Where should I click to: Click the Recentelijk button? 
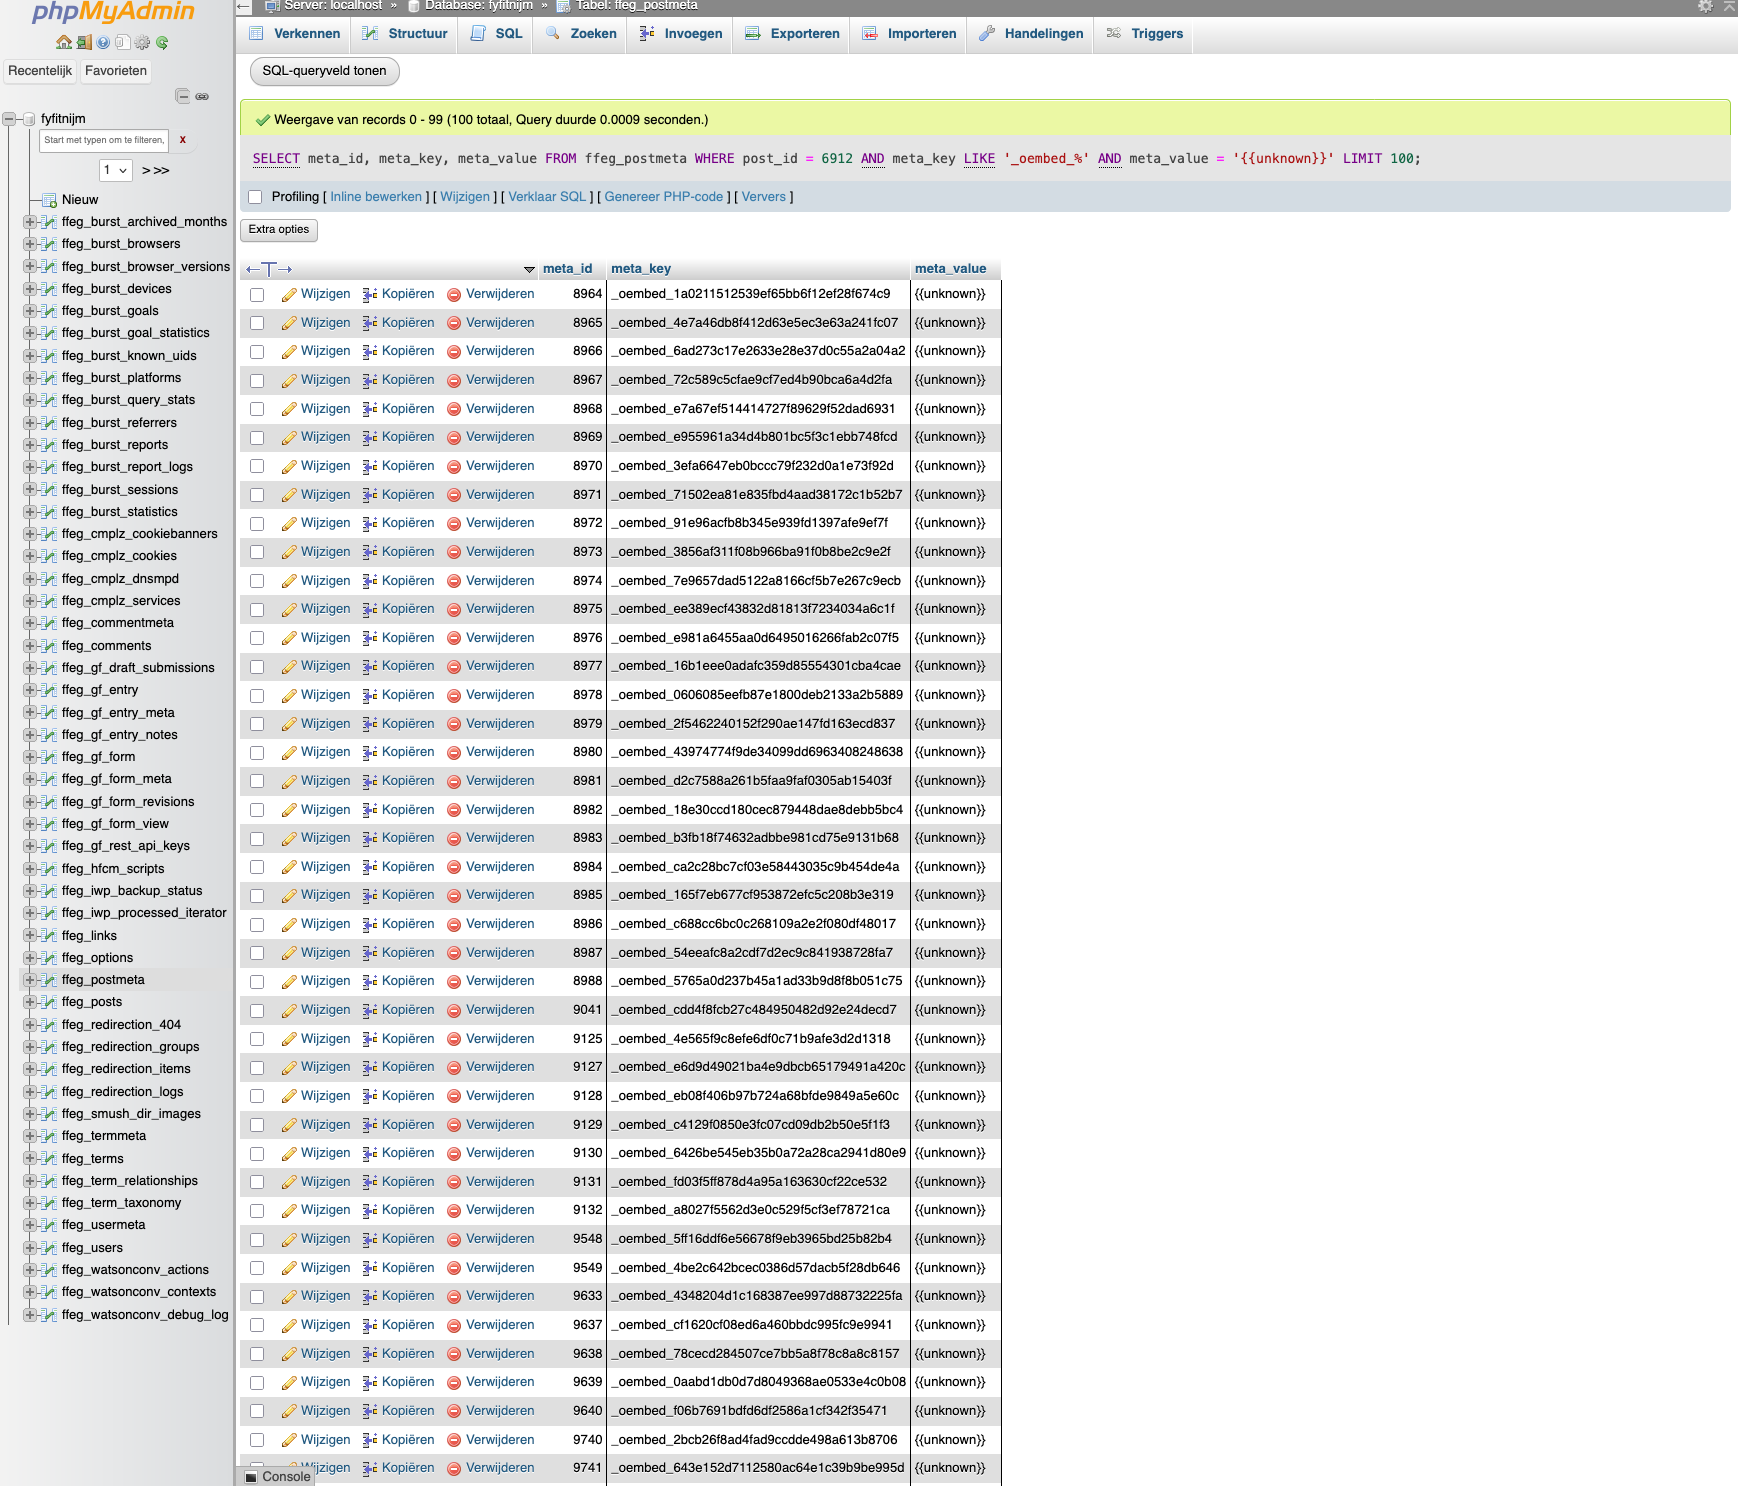pos(40,71)
